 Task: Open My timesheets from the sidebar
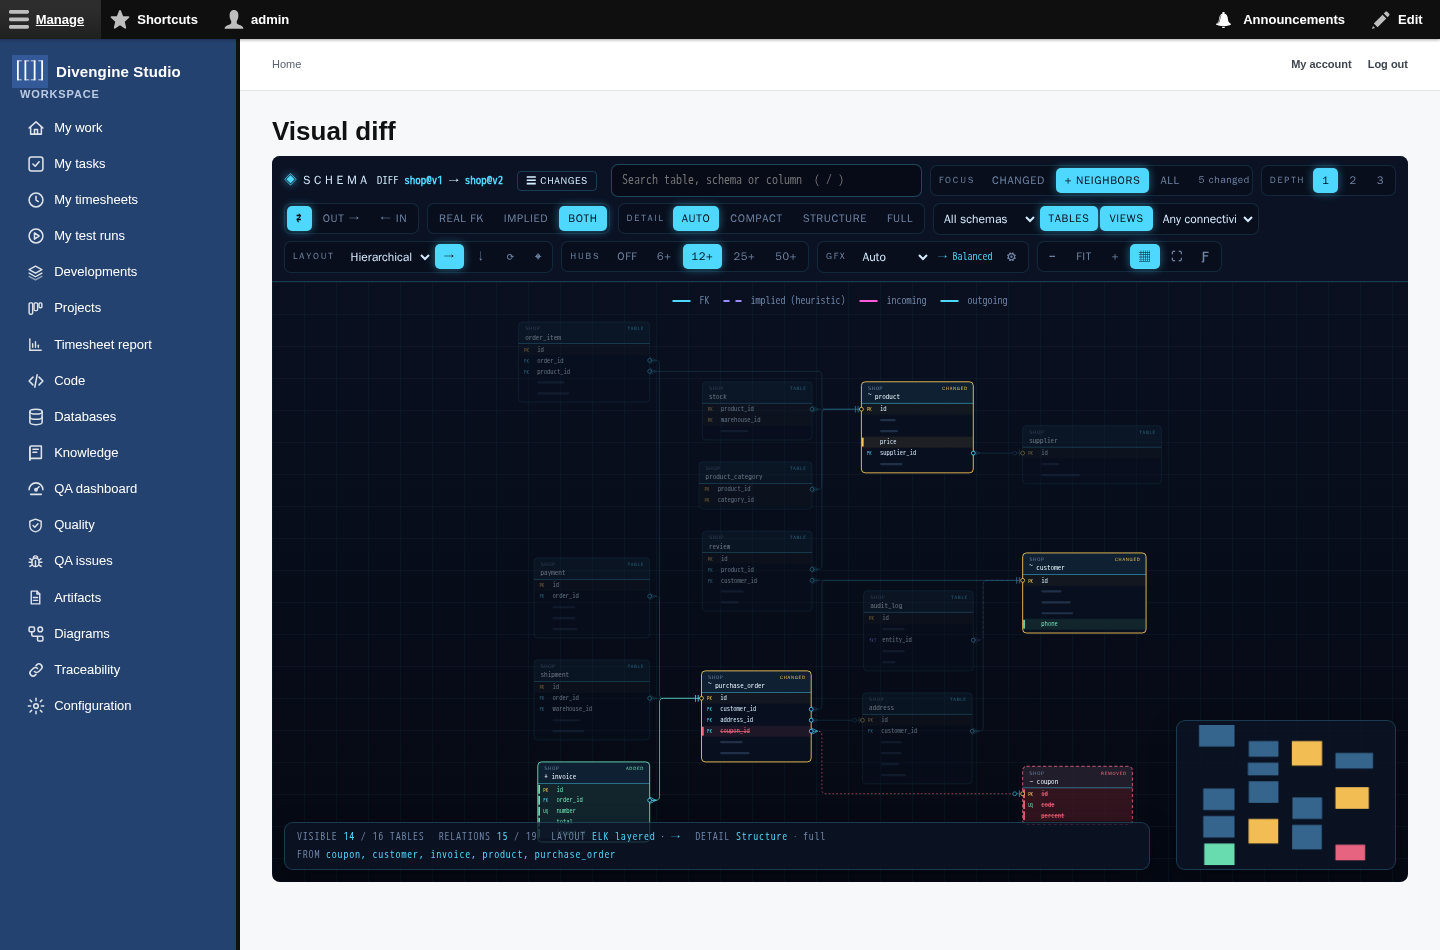(x=96, y=200)
